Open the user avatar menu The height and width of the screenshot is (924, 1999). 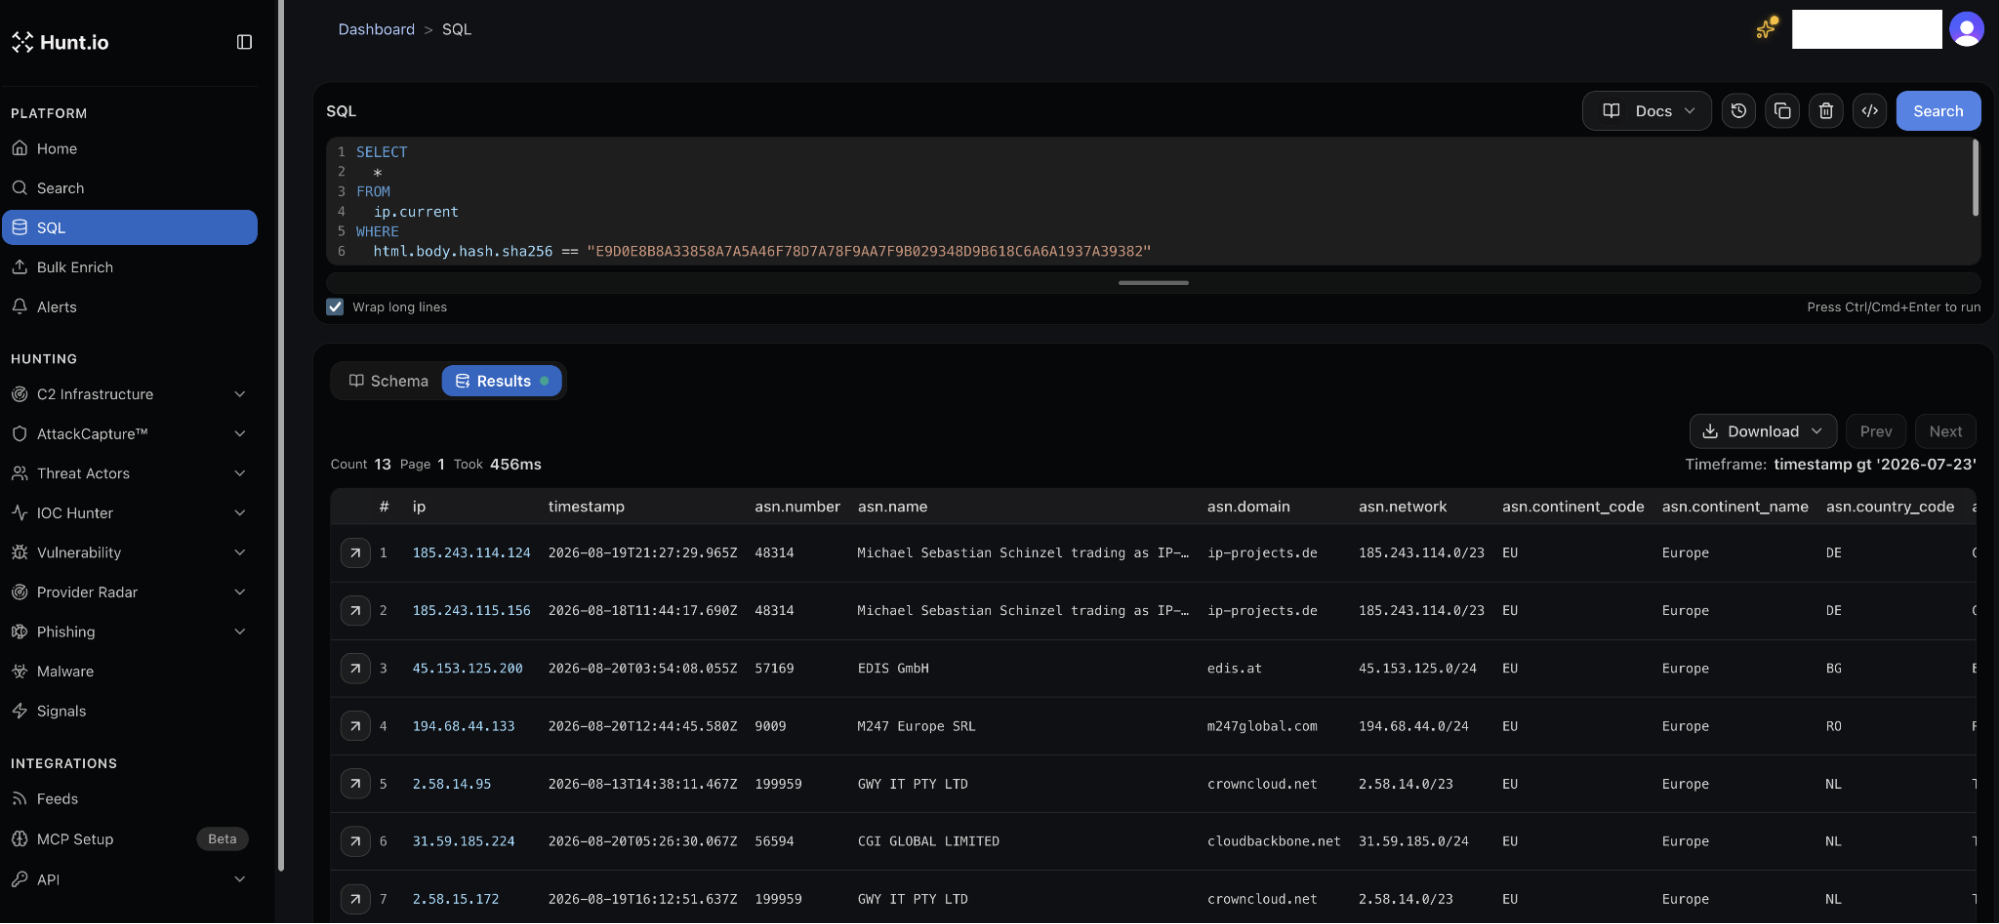tap(1966, 29)
